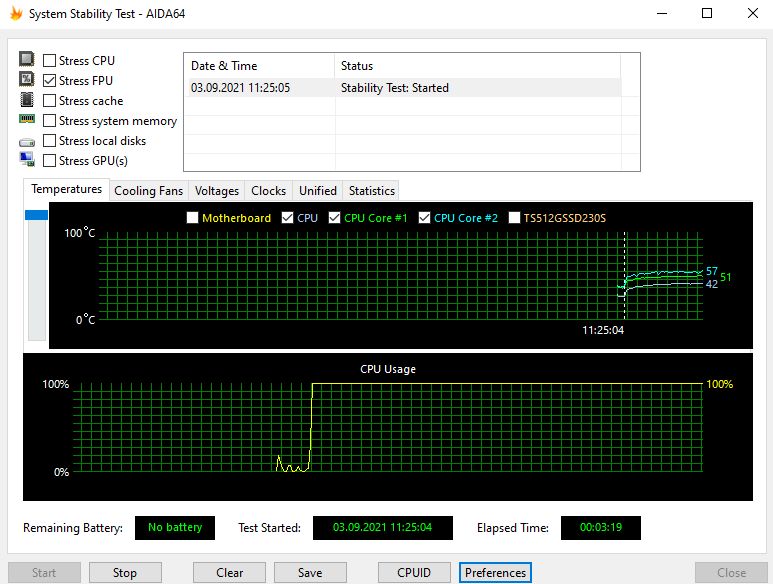Viewport: 773px width, 584px height.
Task: Click the disk drive icon beside local disks
Action: pyautogui.click(x=27, y=141)
